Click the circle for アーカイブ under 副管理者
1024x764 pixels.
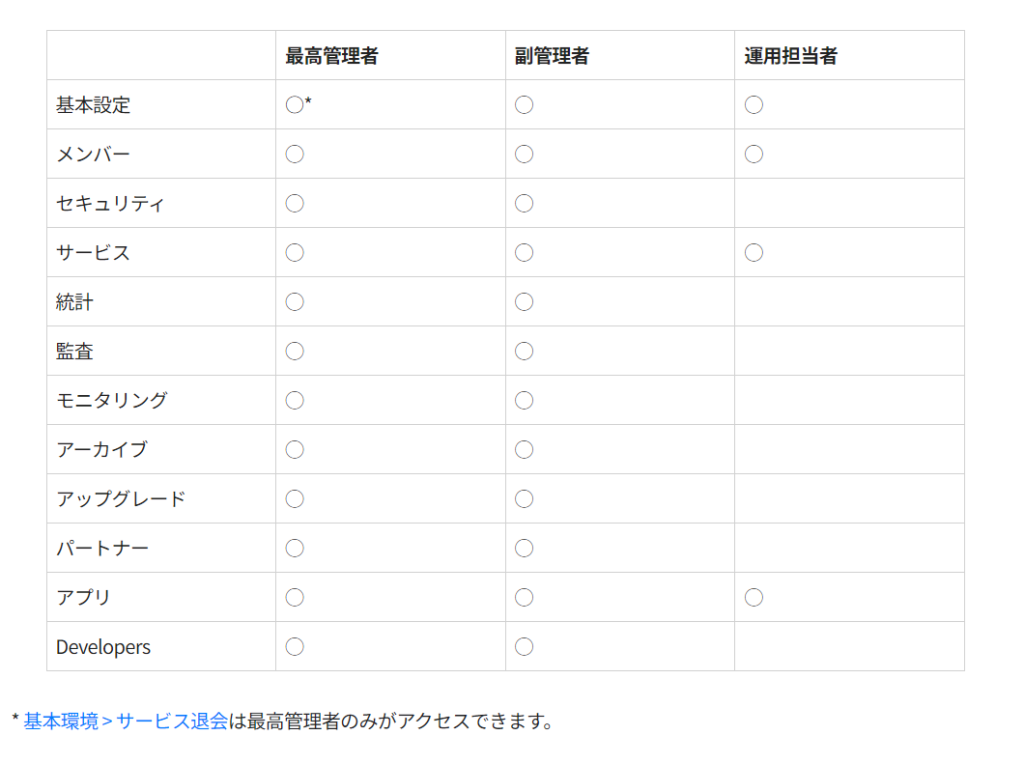524,450
